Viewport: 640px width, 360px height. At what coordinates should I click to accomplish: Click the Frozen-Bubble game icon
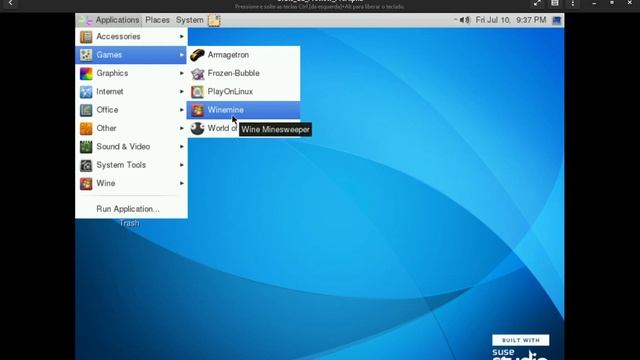[198, 73]
